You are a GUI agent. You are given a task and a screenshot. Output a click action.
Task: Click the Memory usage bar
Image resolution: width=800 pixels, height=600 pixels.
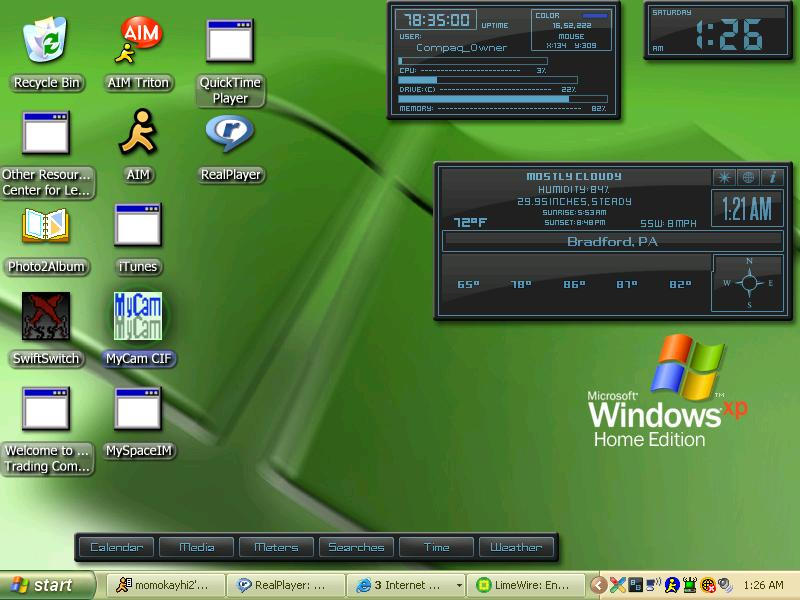(x=503, y=99)
